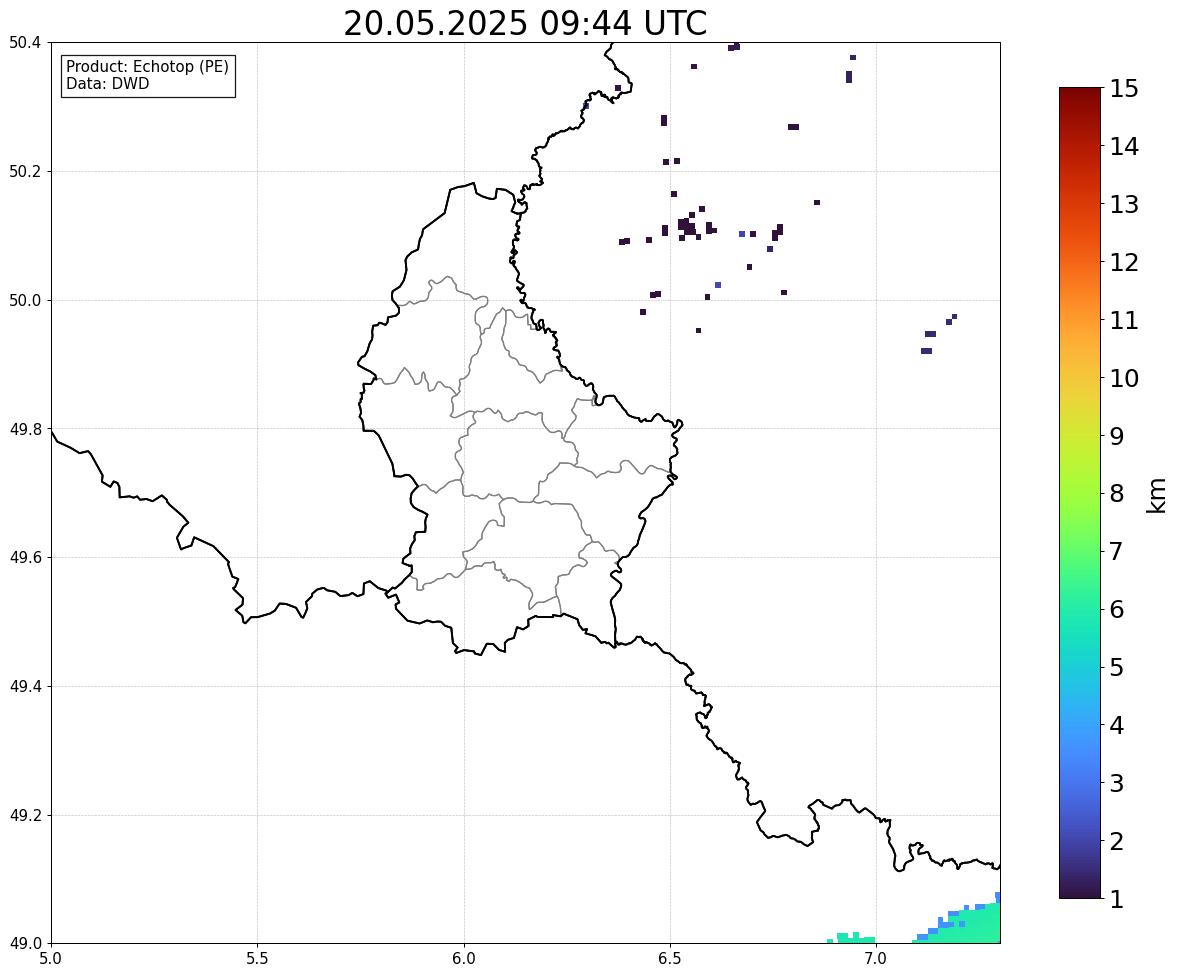This screenshot has width=1178, height=976.
Task: Click the dense dark echo cluster near 50.1 latitude
Action: (687, 225)
